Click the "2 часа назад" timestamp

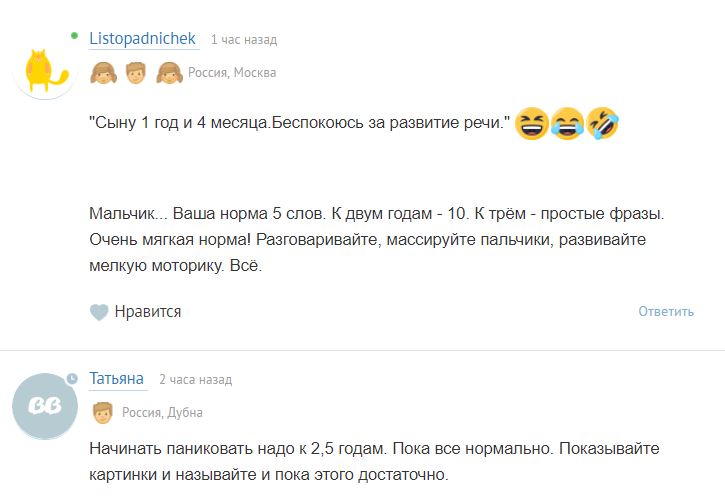click(195, 380)
